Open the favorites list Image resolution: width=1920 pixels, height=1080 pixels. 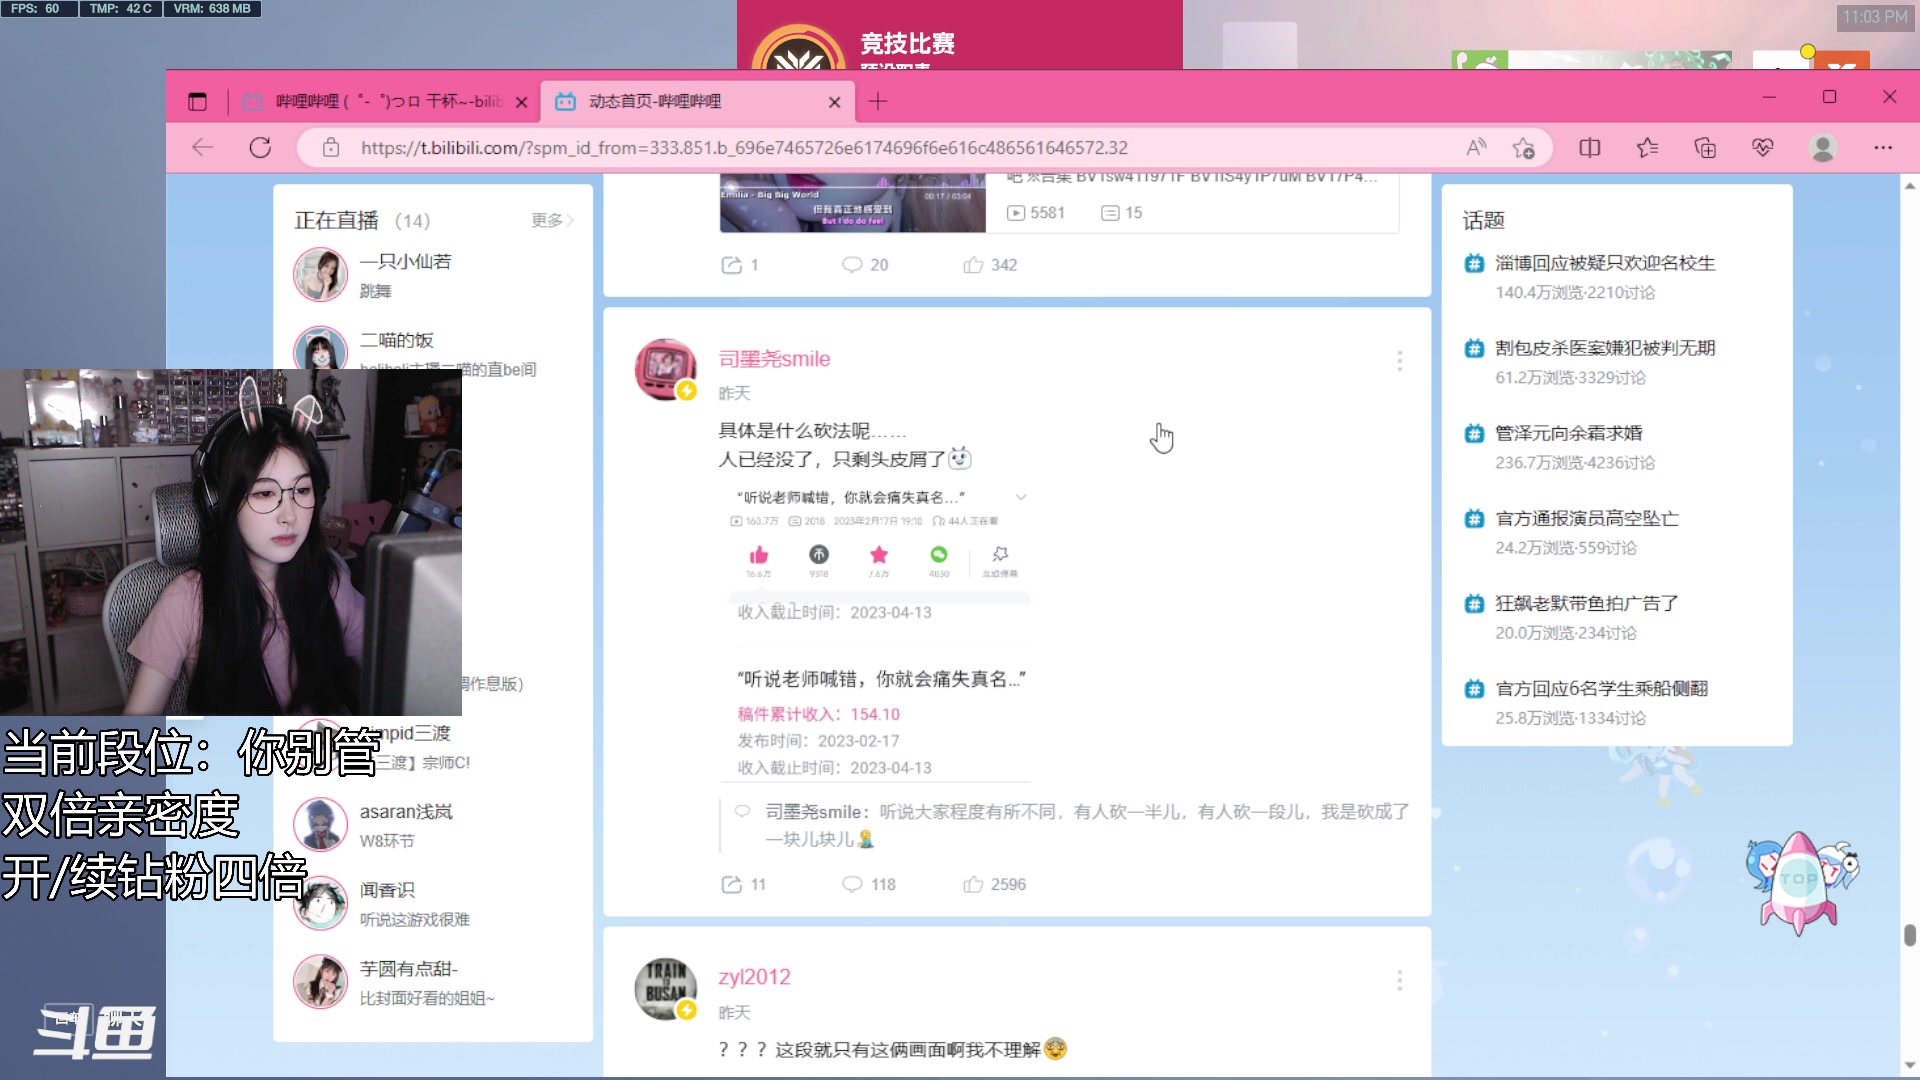[x=1648, y=148]
